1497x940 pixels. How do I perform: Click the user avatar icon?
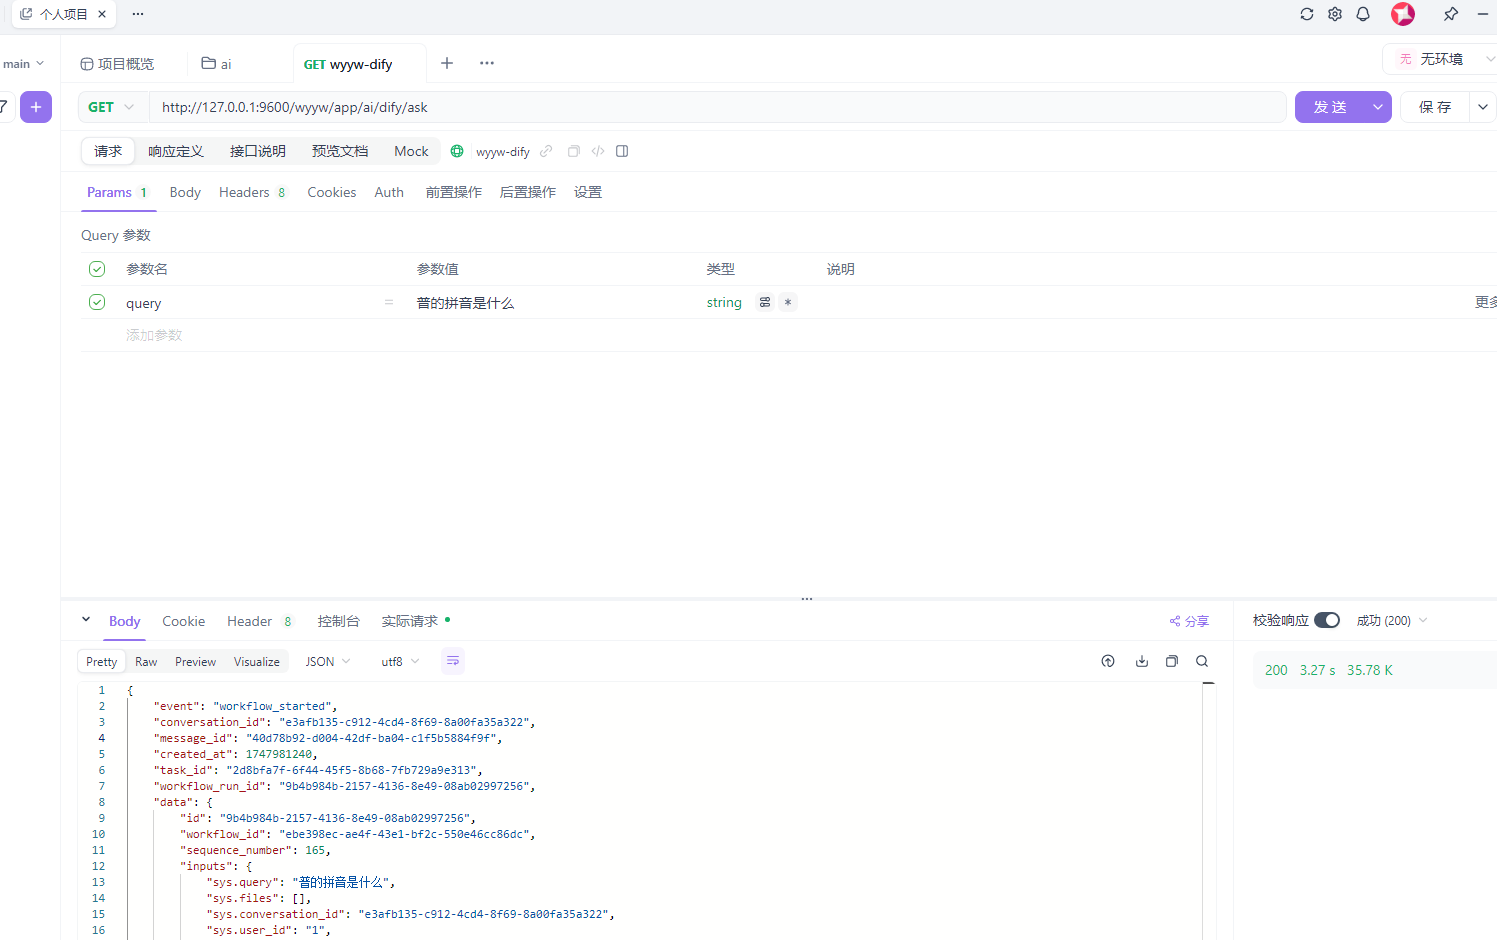point(1403,14)
